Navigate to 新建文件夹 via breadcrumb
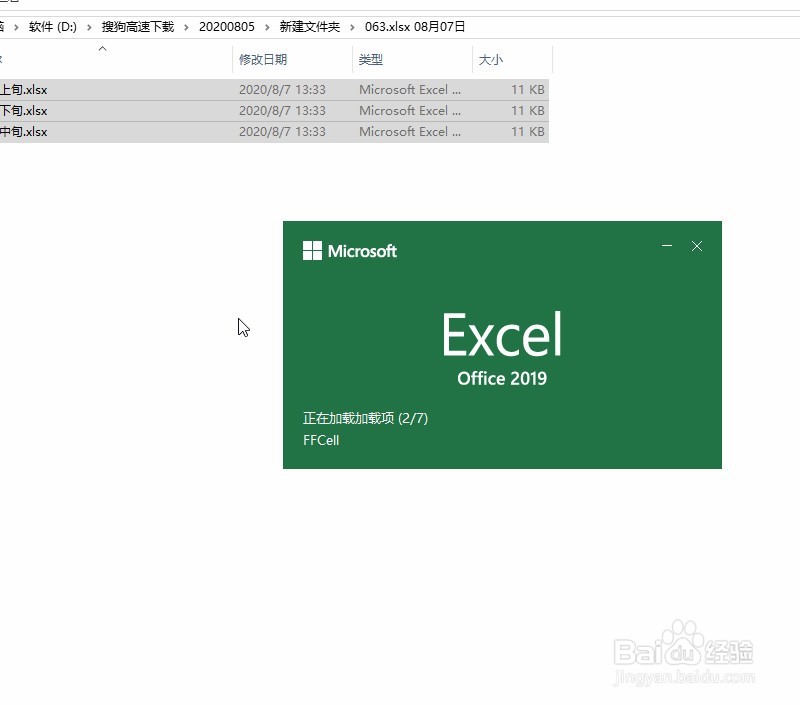 coord(310,27)
